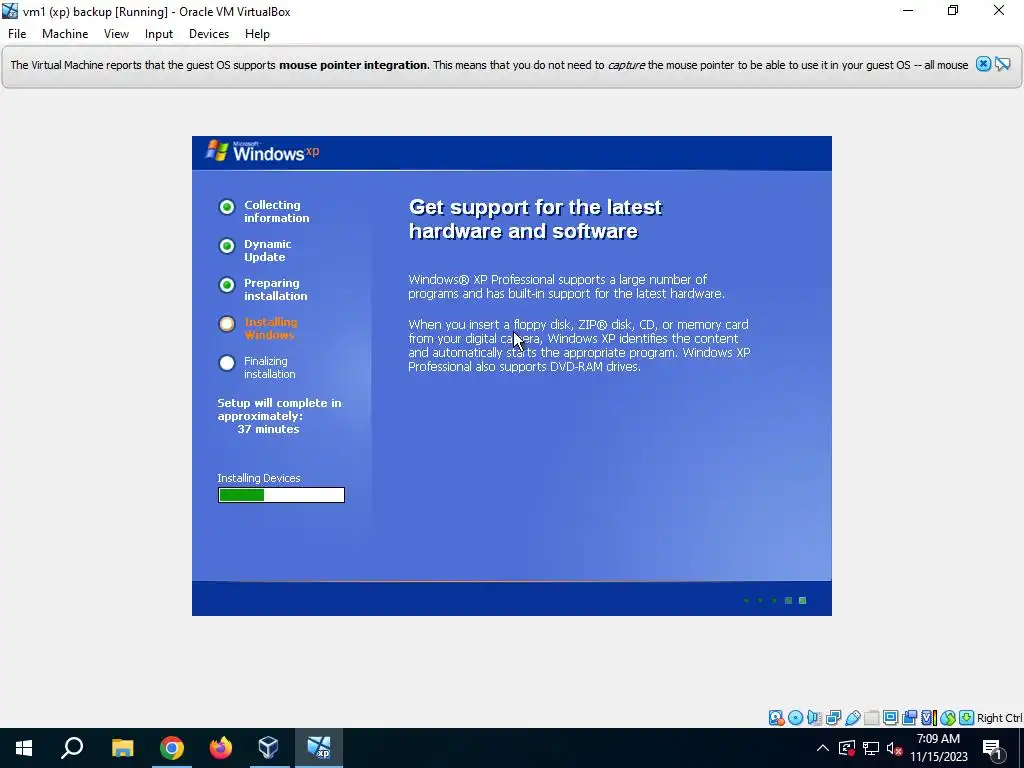Click the keyboard capture indicator icon

coord(967,718)
